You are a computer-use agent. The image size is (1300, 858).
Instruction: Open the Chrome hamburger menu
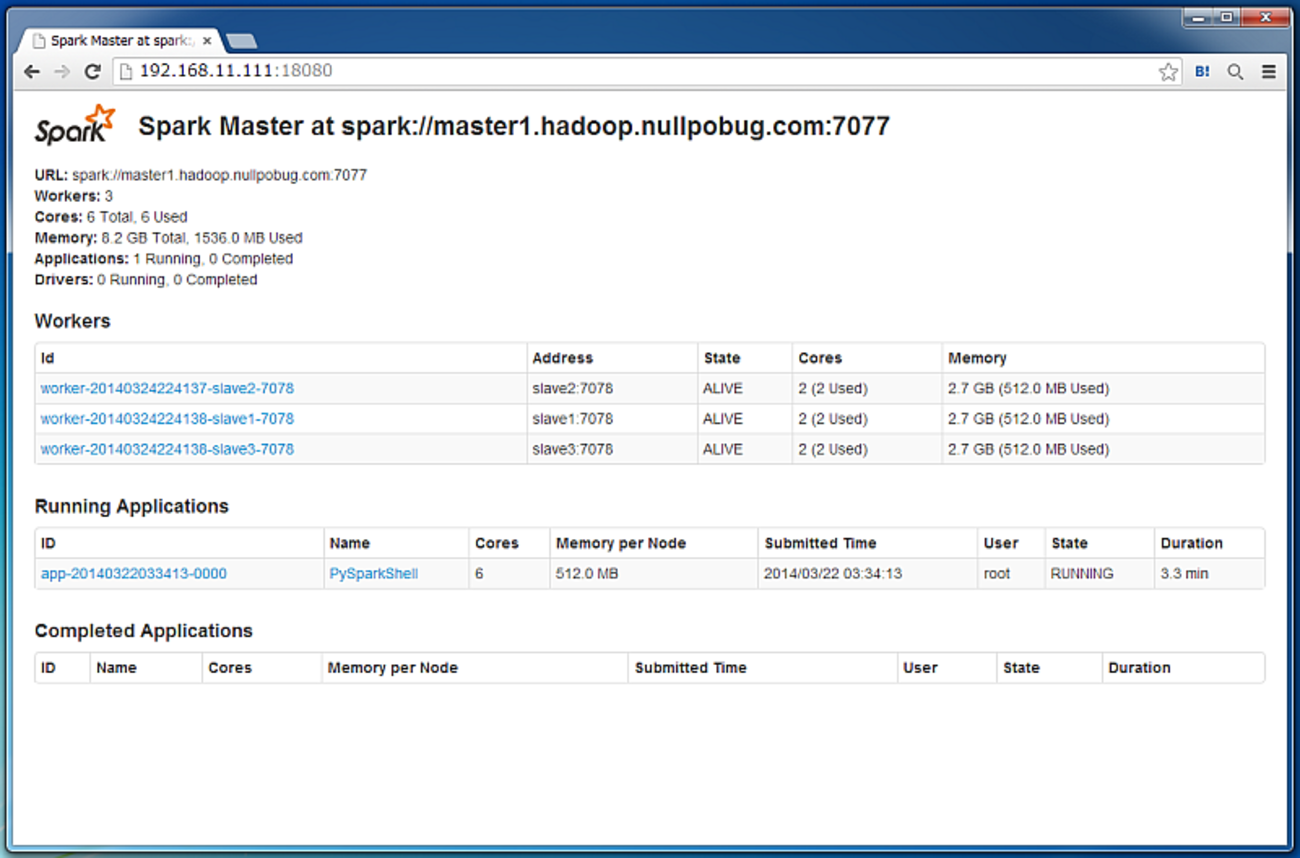tap(1268, 72)
